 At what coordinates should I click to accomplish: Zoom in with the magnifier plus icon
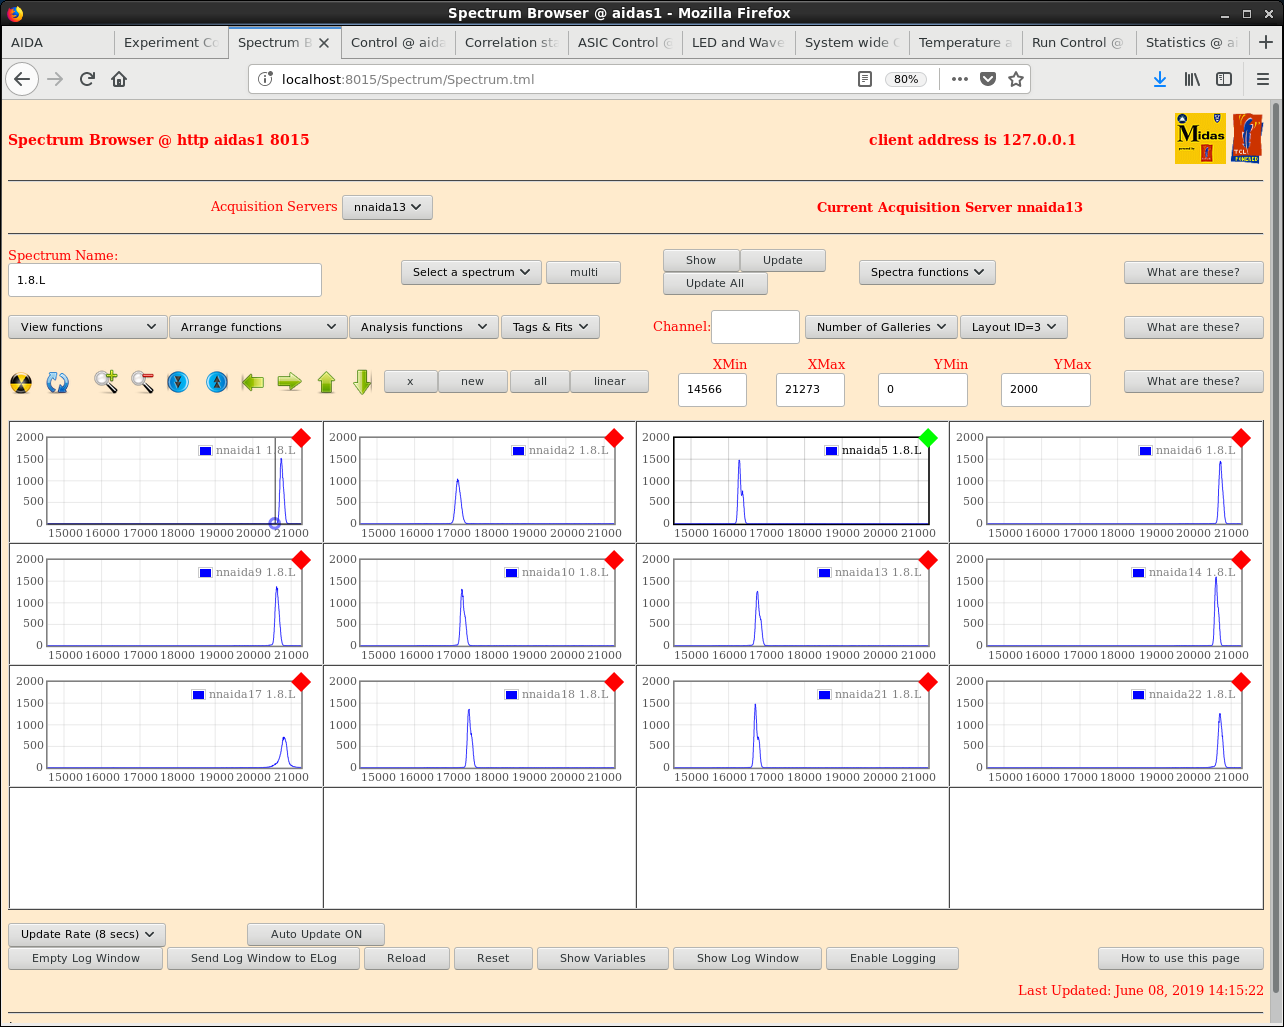point(106,381)
